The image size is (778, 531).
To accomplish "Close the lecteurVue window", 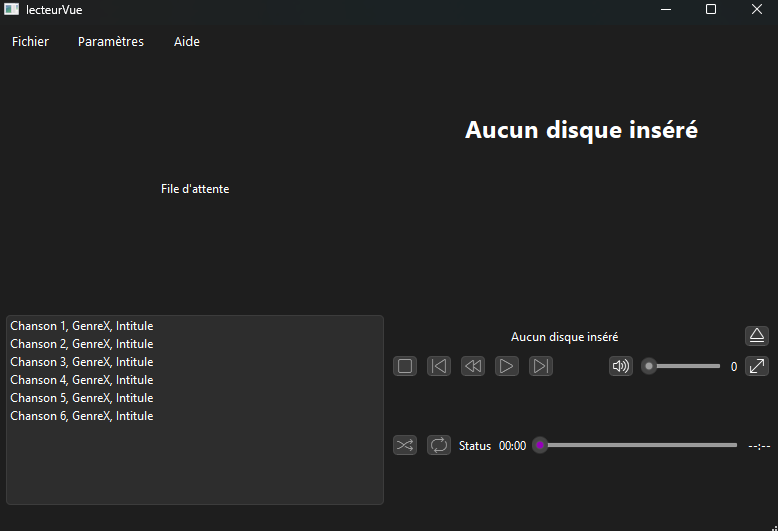I will 756,9.
